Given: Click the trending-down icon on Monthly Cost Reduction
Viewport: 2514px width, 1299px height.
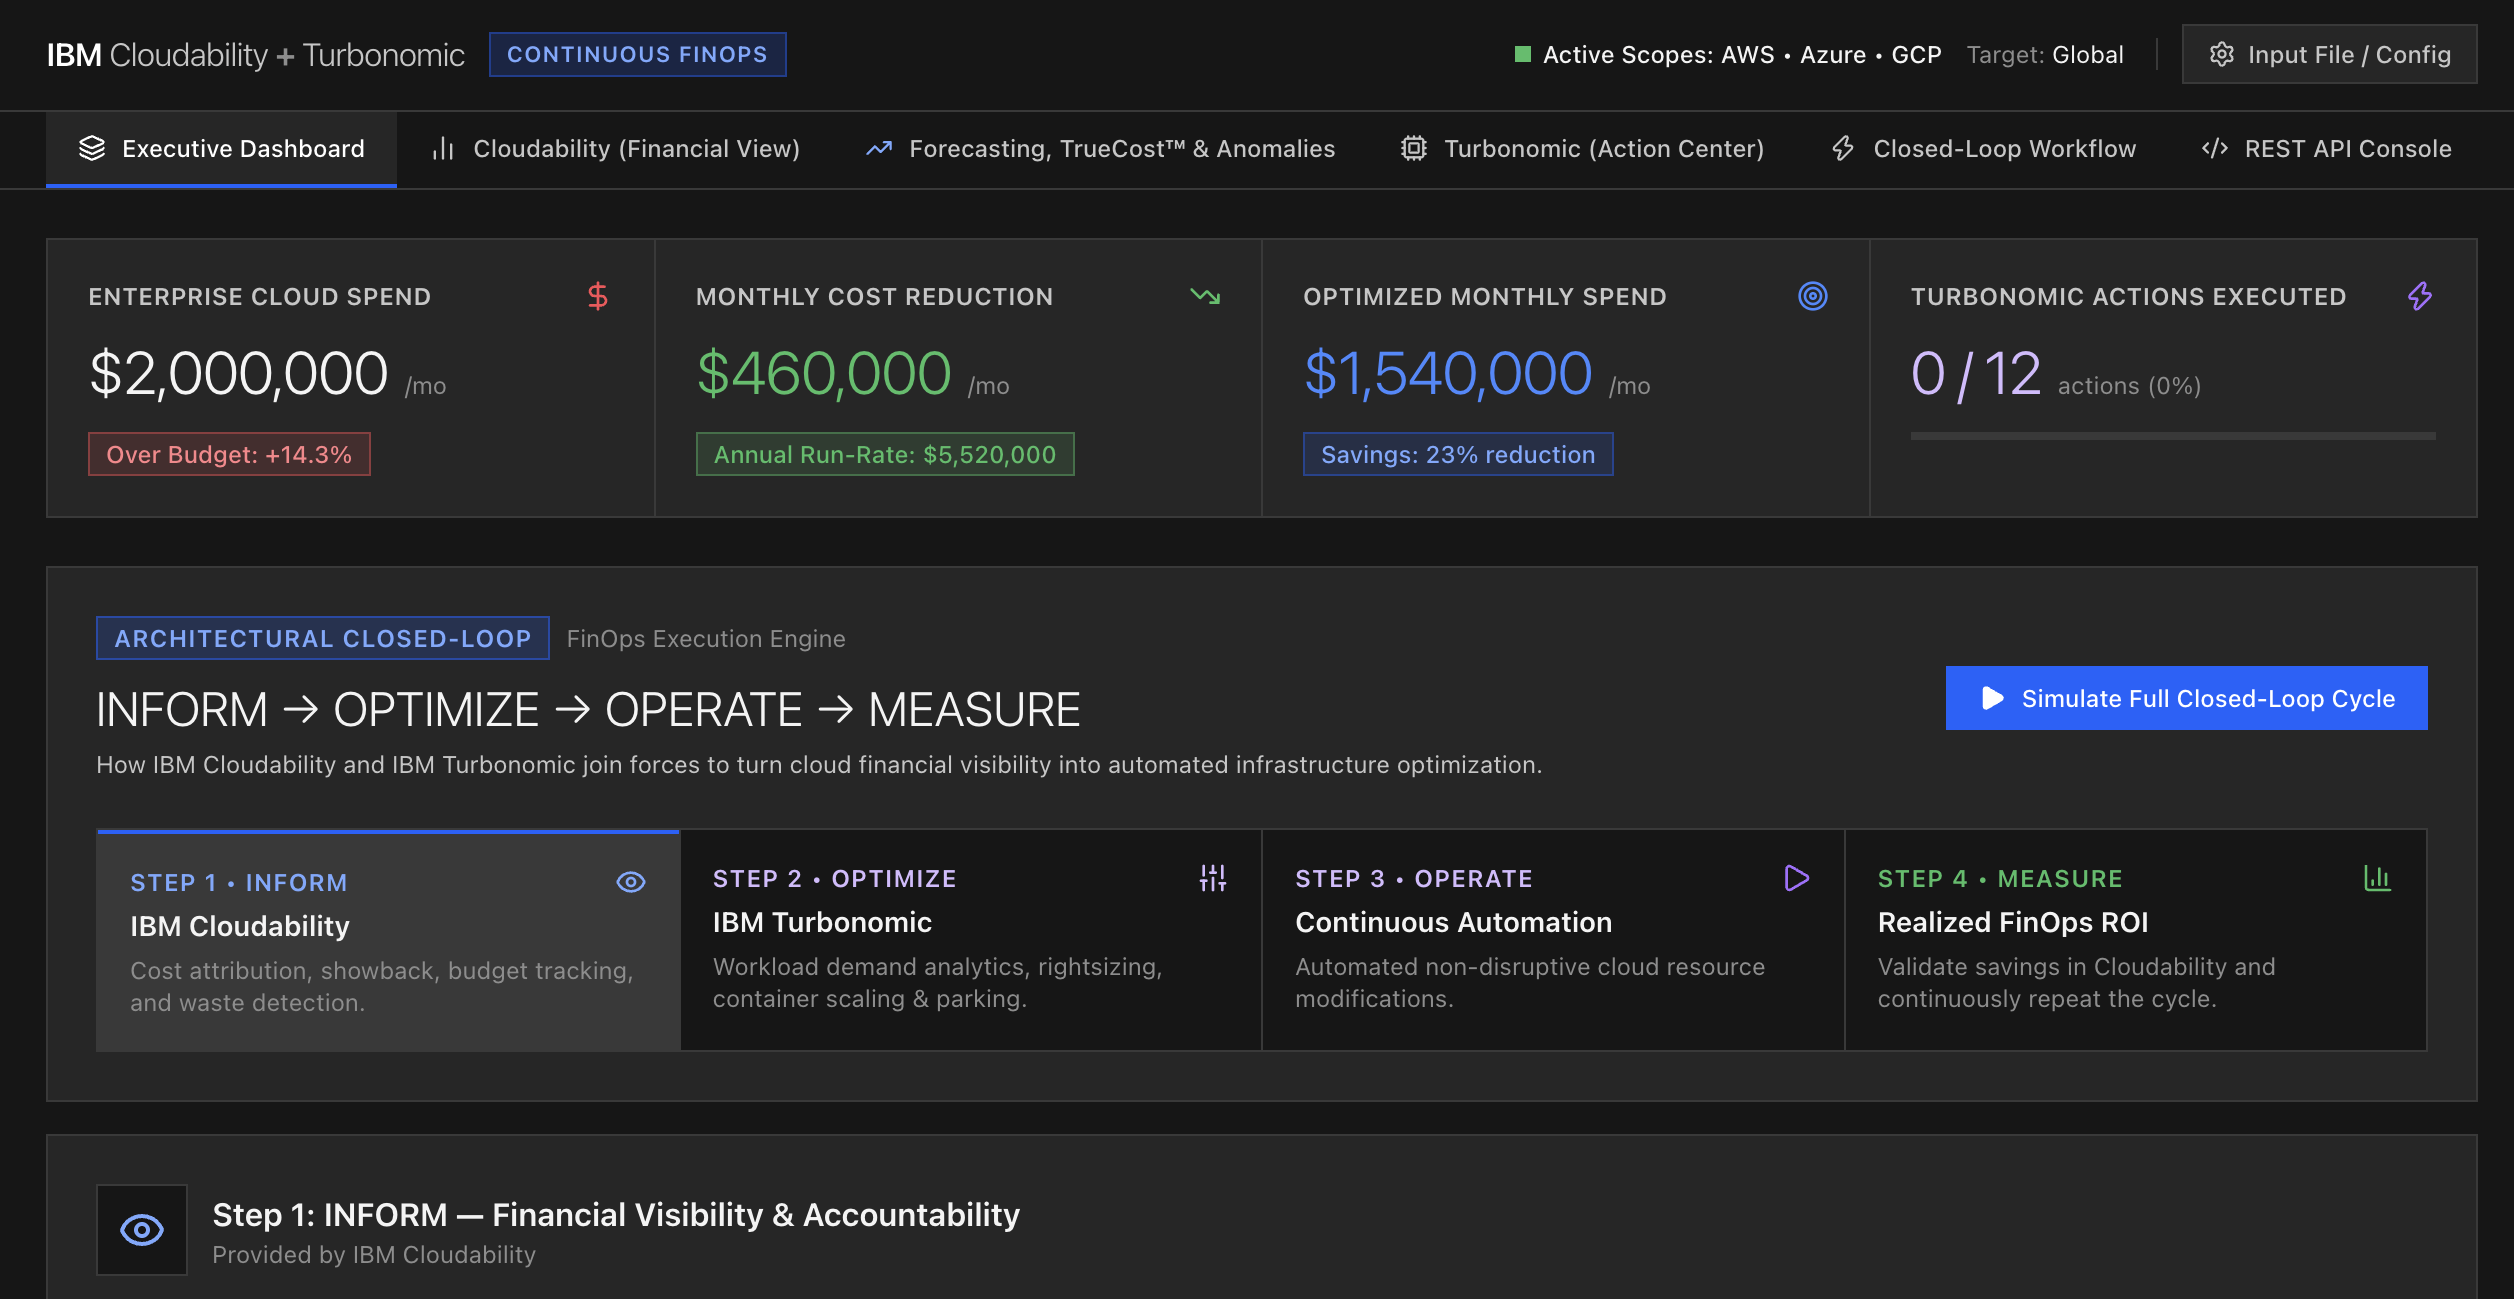Looking at the screenshot, I should (1205, 296).
